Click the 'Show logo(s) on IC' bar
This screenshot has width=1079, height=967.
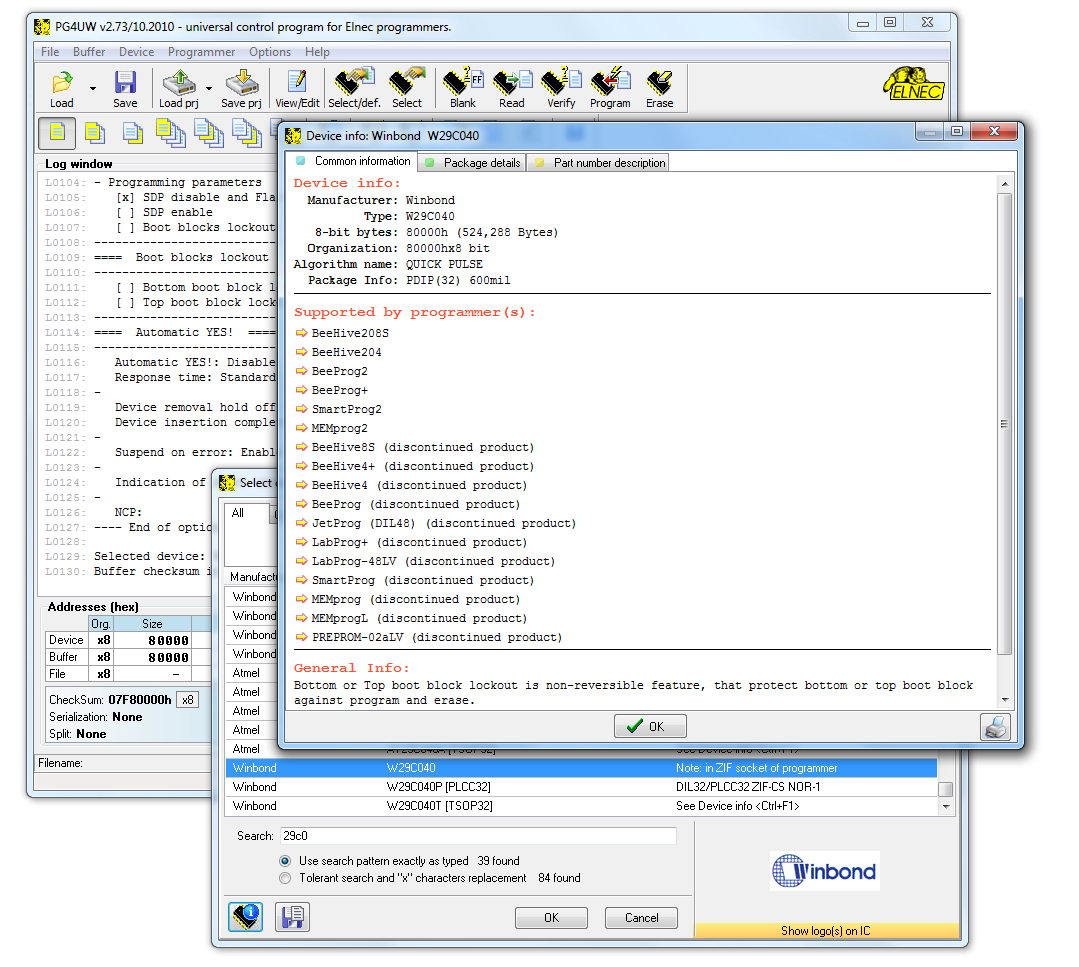pyautogui.click(x=826, y=931)
